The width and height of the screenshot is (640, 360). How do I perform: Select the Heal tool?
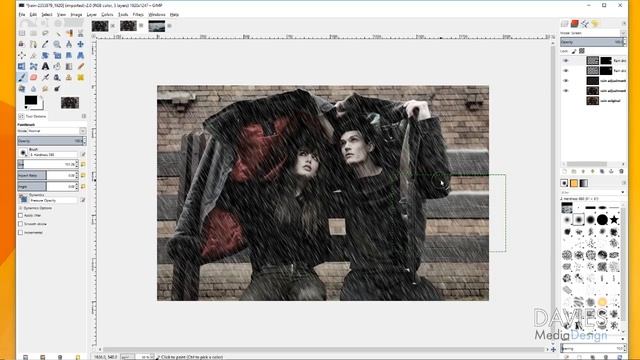(x=80, y=77)
